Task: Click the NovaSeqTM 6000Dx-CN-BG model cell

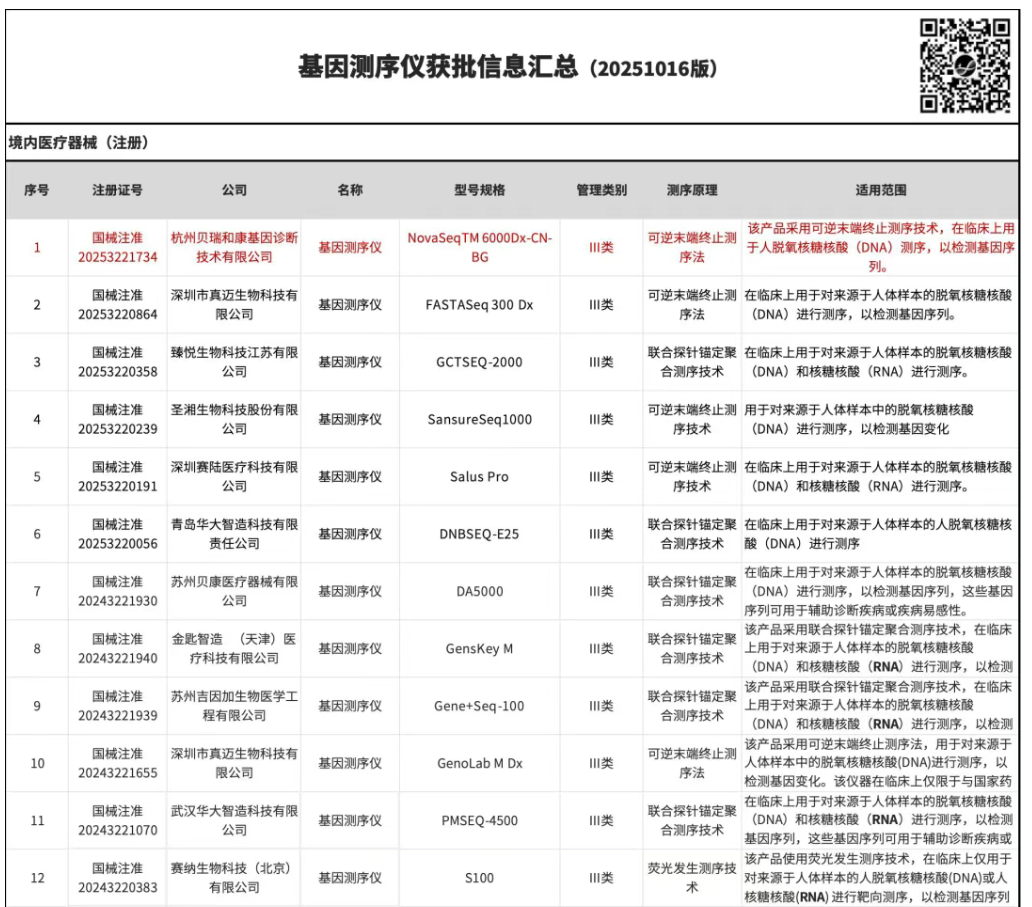Action: click(479, 247)
